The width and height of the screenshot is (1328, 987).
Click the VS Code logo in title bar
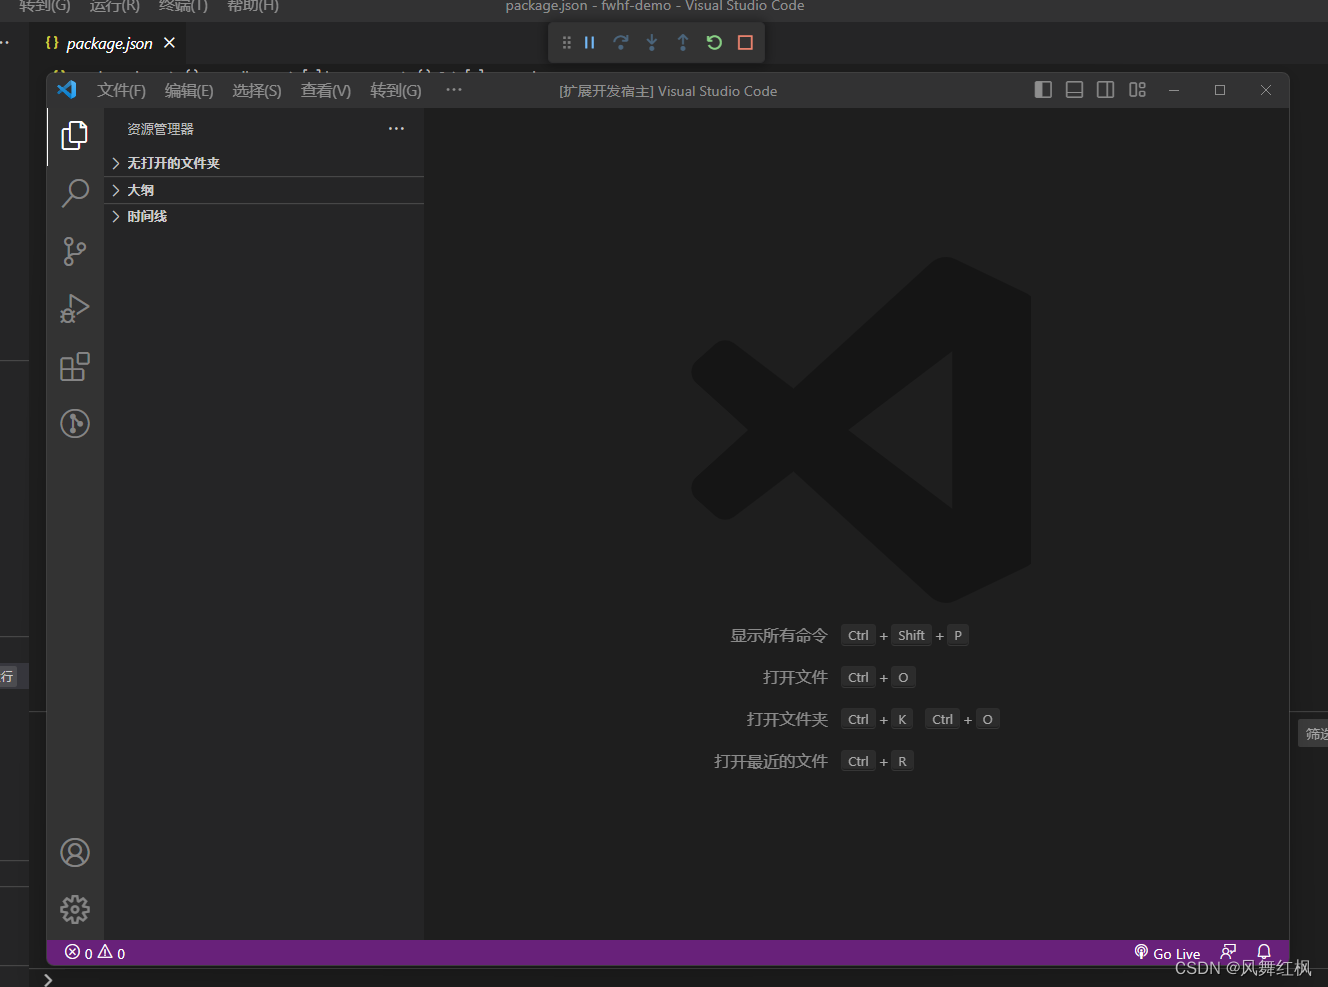(x=67, y=90)
